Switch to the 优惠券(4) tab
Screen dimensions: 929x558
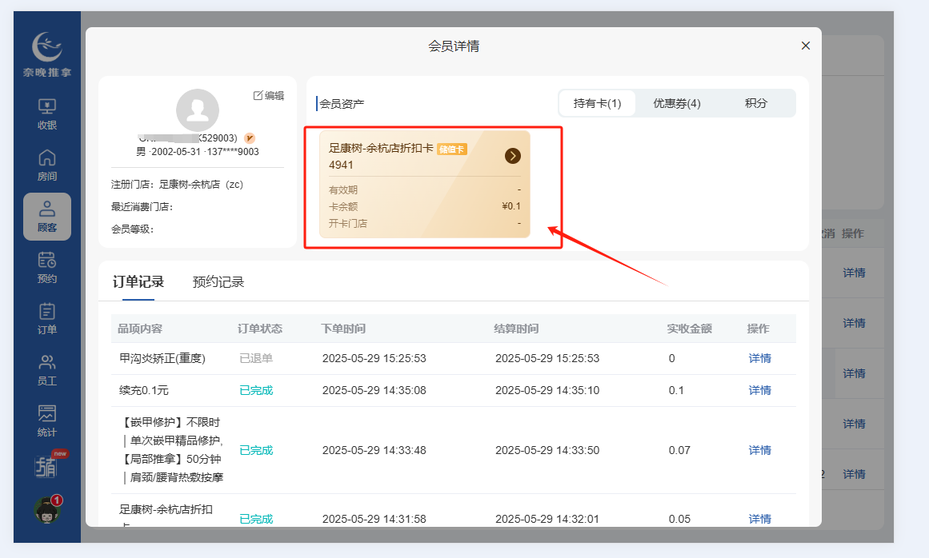[677, 103]
